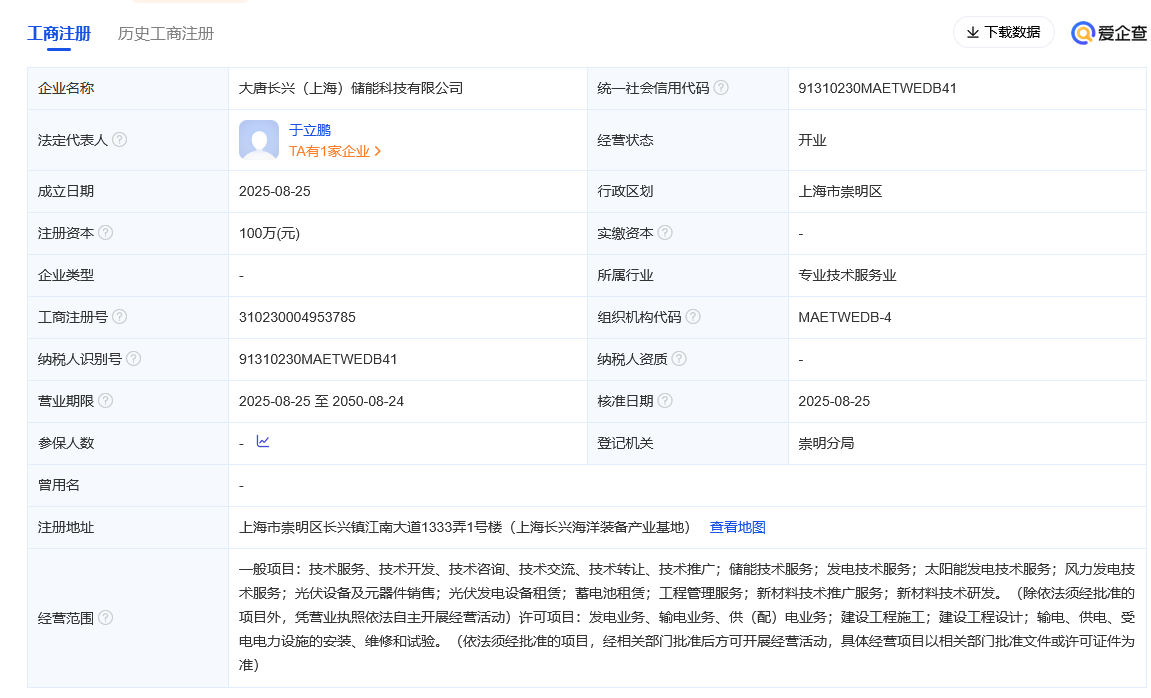
Task: Expand the TA有1家企业 link
Action: 335,151
